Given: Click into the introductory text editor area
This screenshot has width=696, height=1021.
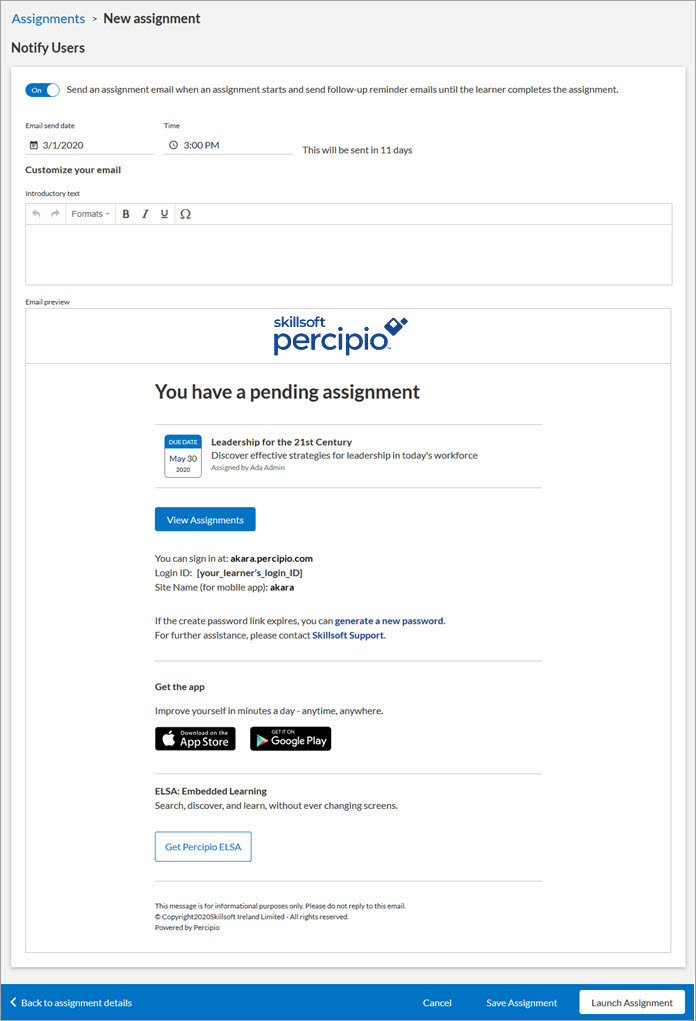Looking at the screenshot, I should pyautogui.click(x=348, y=254).
